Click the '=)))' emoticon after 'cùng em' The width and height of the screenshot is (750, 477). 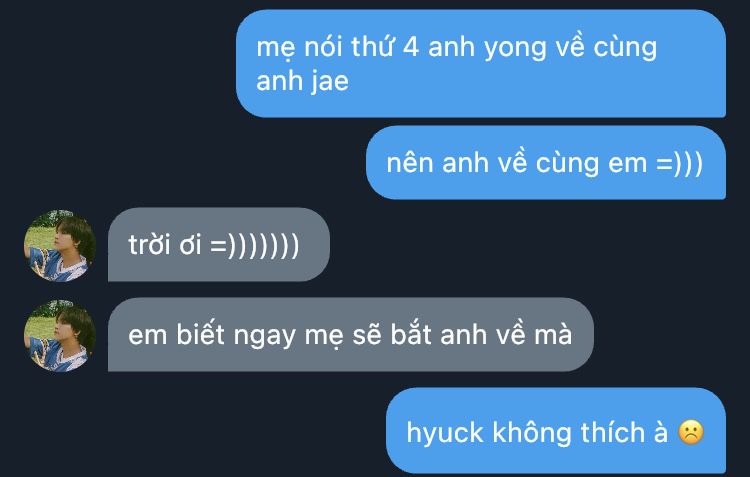[679, 163]
